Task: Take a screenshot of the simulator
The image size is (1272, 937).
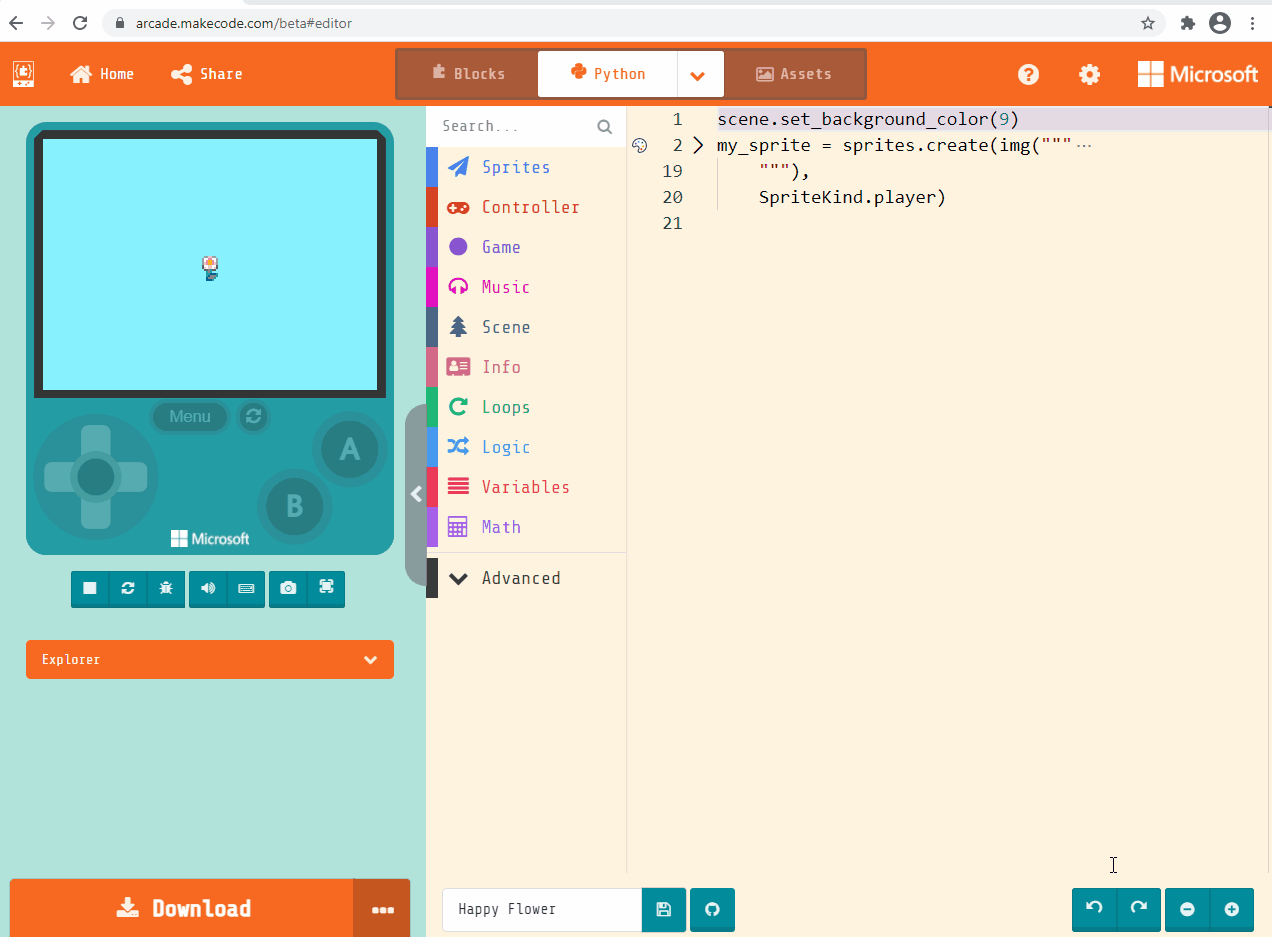Action: click(288, 589)
